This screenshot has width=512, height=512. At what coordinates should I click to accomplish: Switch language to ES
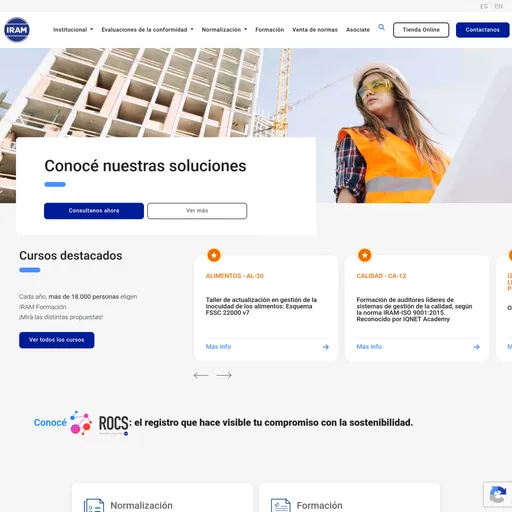(x=484, y=6)
